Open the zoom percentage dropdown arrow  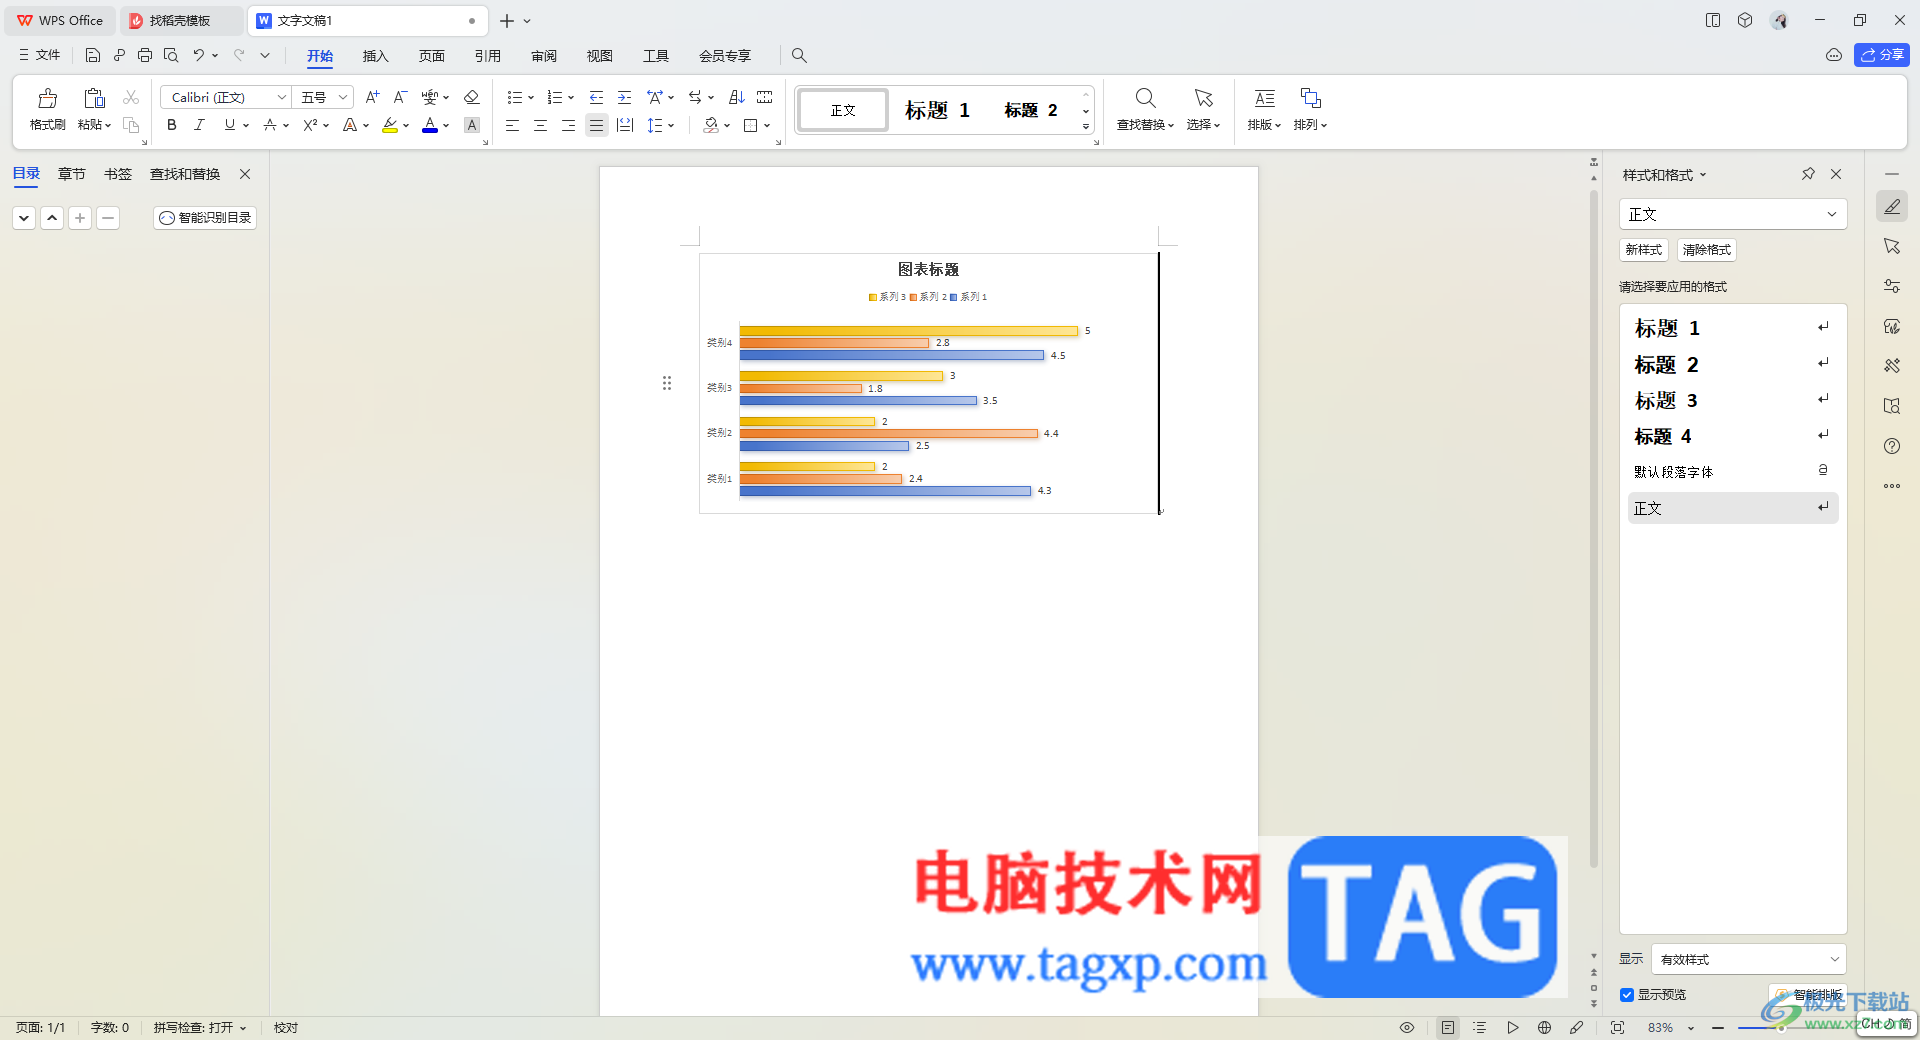coord(1691,1028)
